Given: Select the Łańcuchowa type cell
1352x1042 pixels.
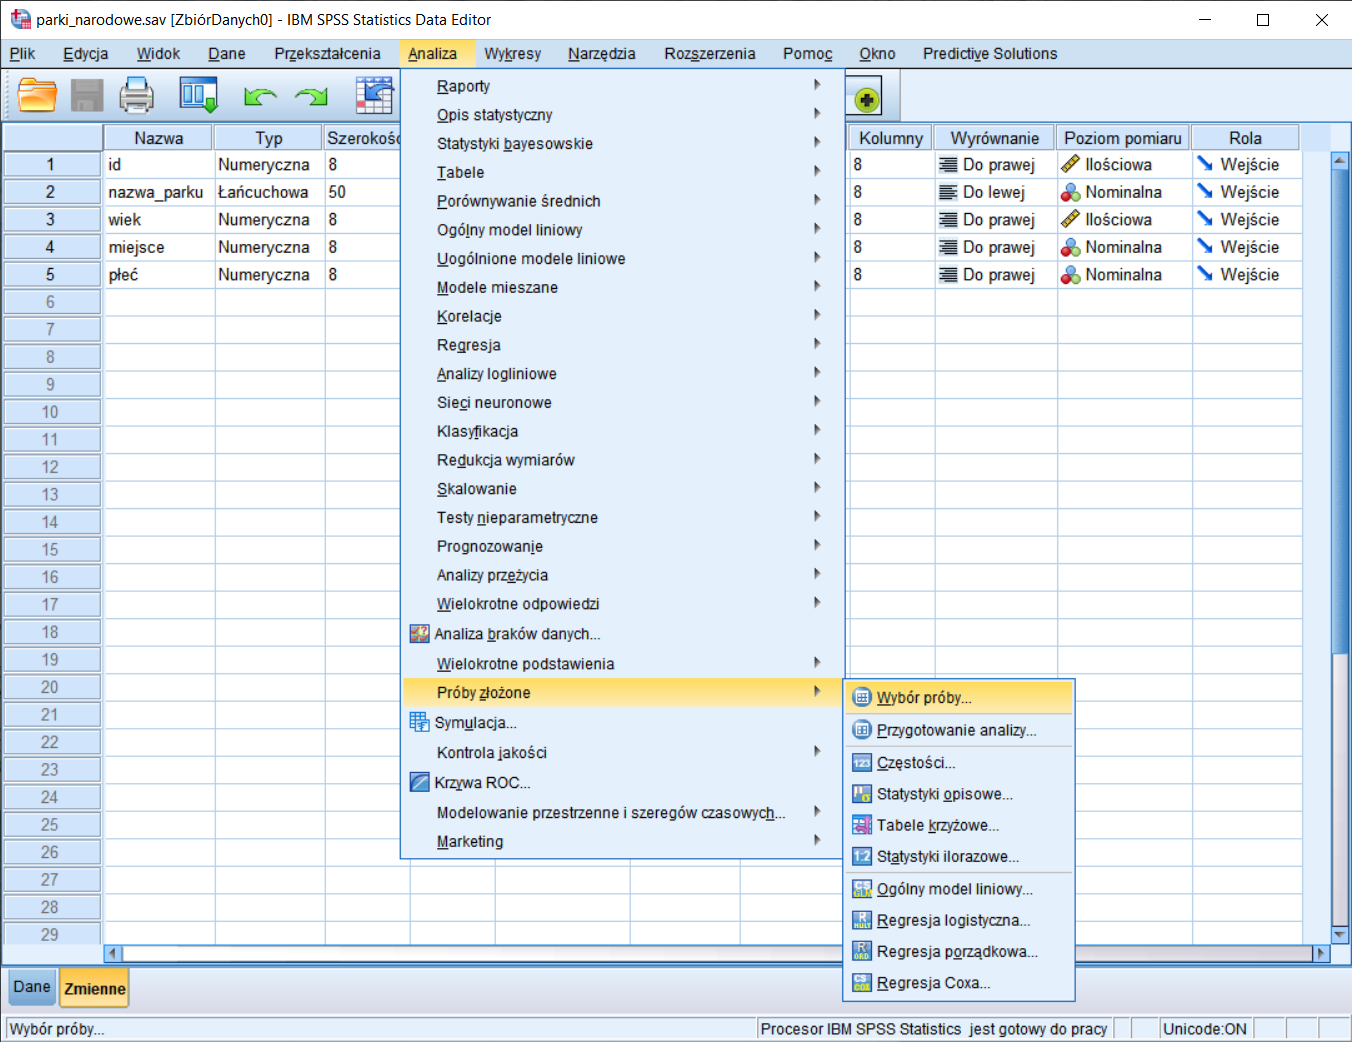Looking at the screenshot, I should tap(269, 192).
